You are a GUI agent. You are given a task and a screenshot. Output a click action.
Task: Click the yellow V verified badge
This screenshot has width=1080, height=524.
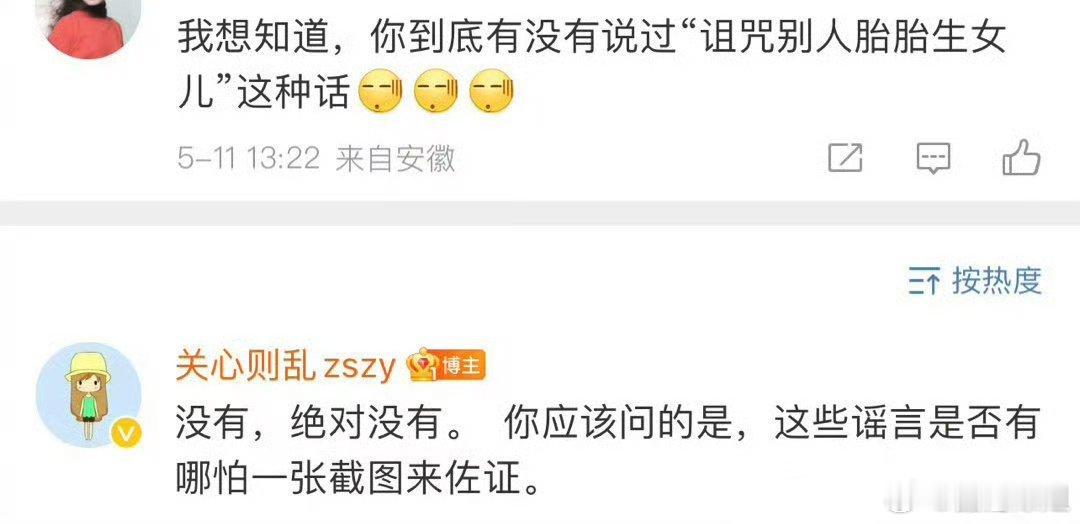[127, 434]
